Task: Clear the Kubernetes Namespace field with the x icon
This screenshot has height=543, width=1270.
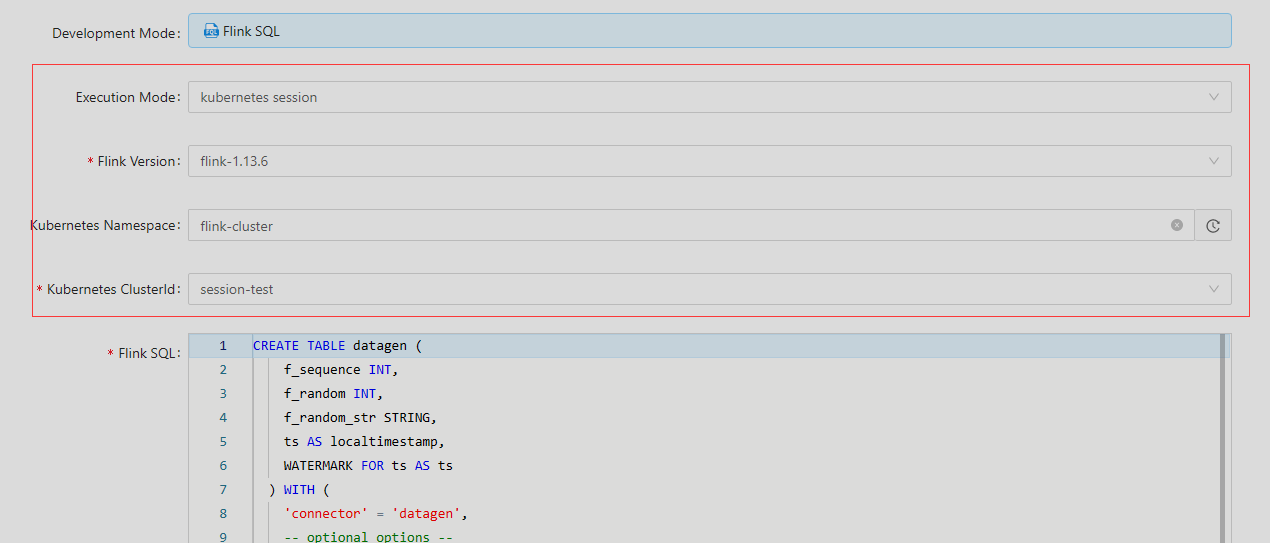Action: [1177, 225]
